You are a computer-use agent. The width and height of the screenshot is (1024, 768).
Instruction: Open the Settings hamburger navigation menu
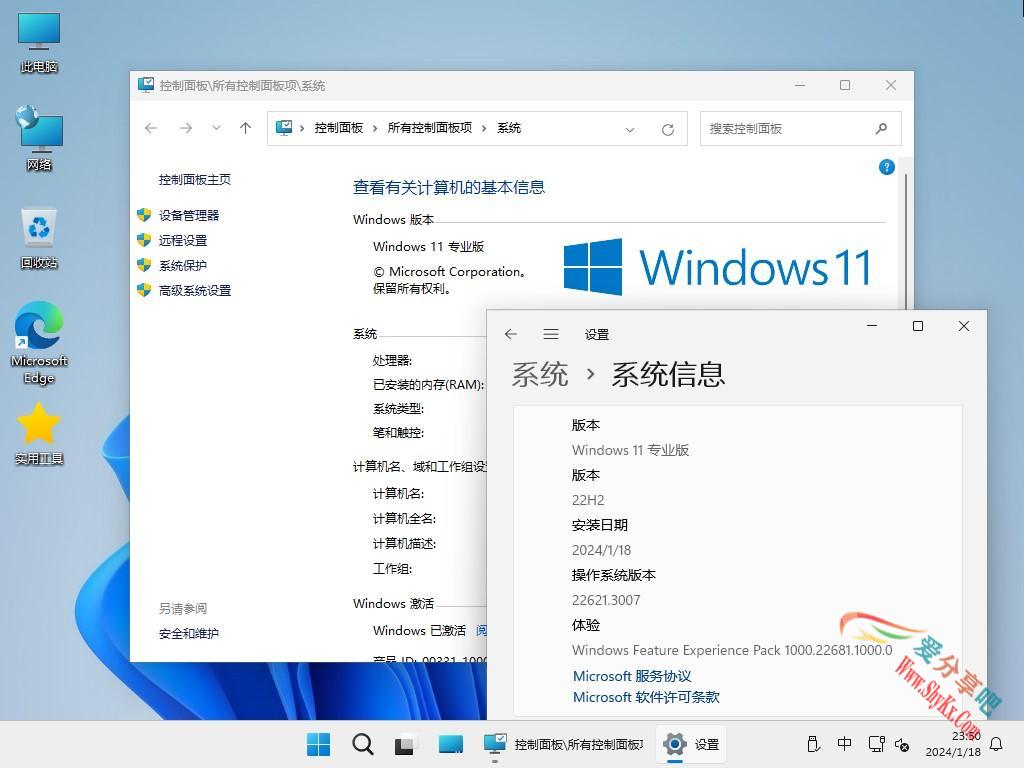pyautogui.click(x=551, y=334)
